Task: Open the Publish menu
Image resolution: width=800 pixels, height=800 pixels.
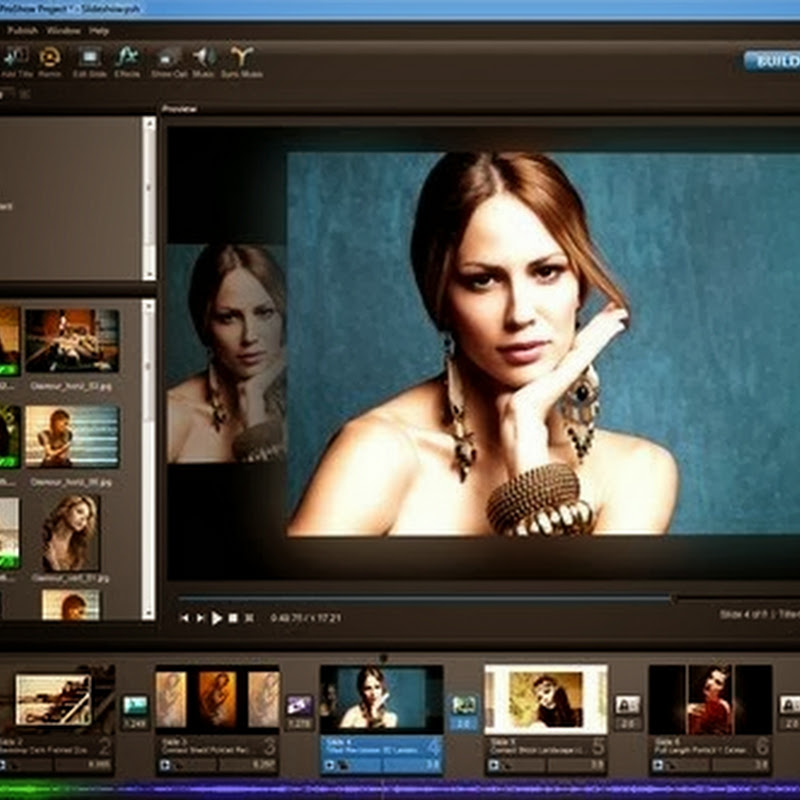Action: click(23, 31)
